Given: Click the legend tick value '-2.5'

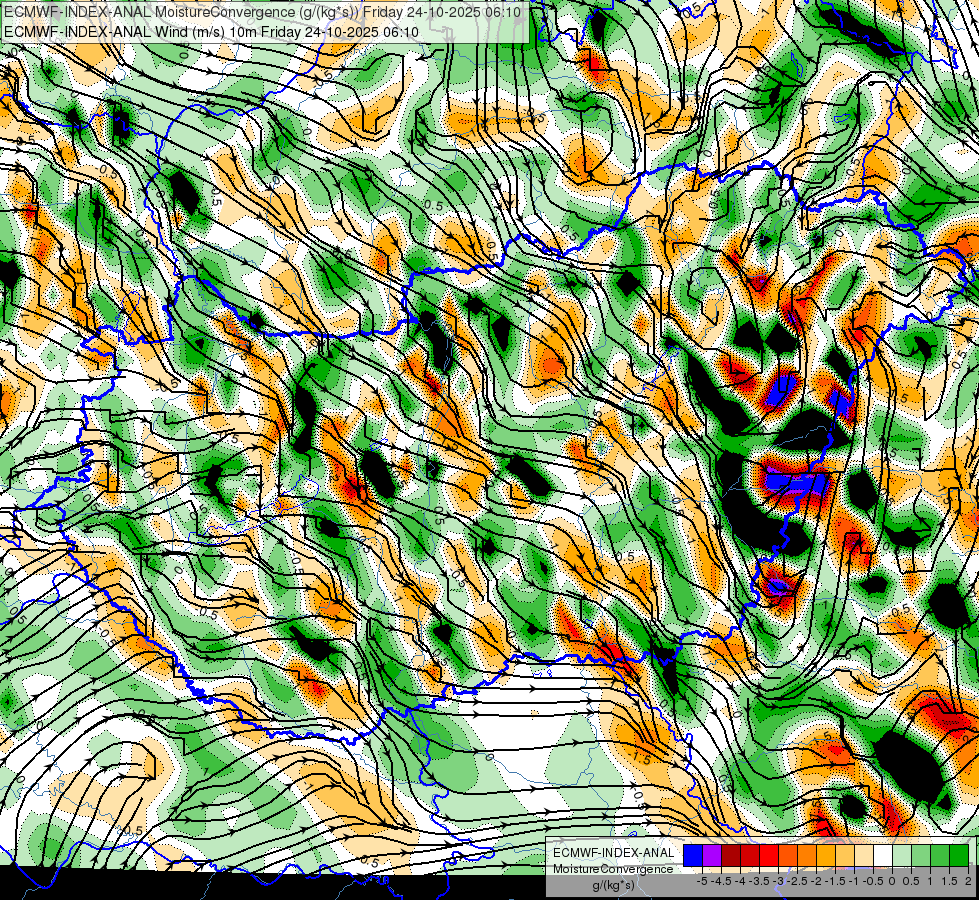Looking at the screenshot, I should [797, 881].
